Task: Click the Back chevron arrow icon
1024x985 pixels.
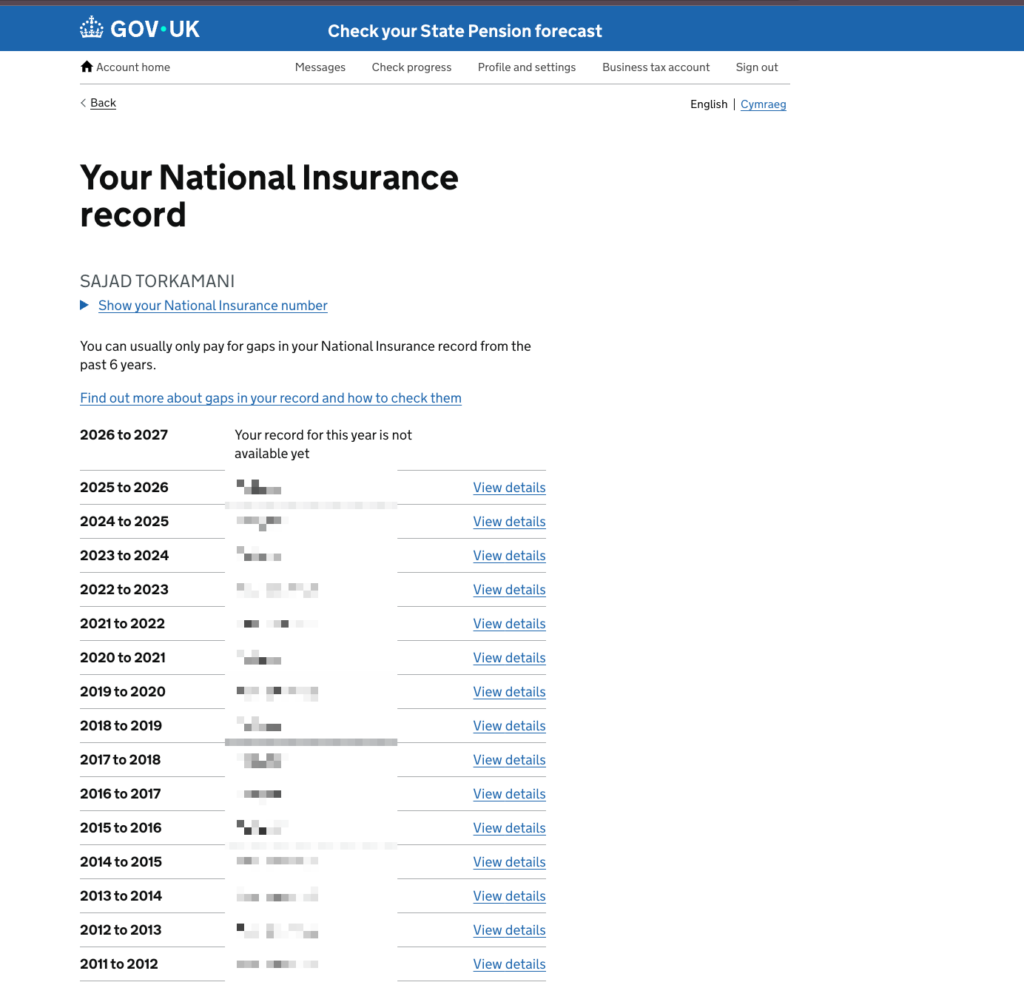Action: tap(83, 103)
